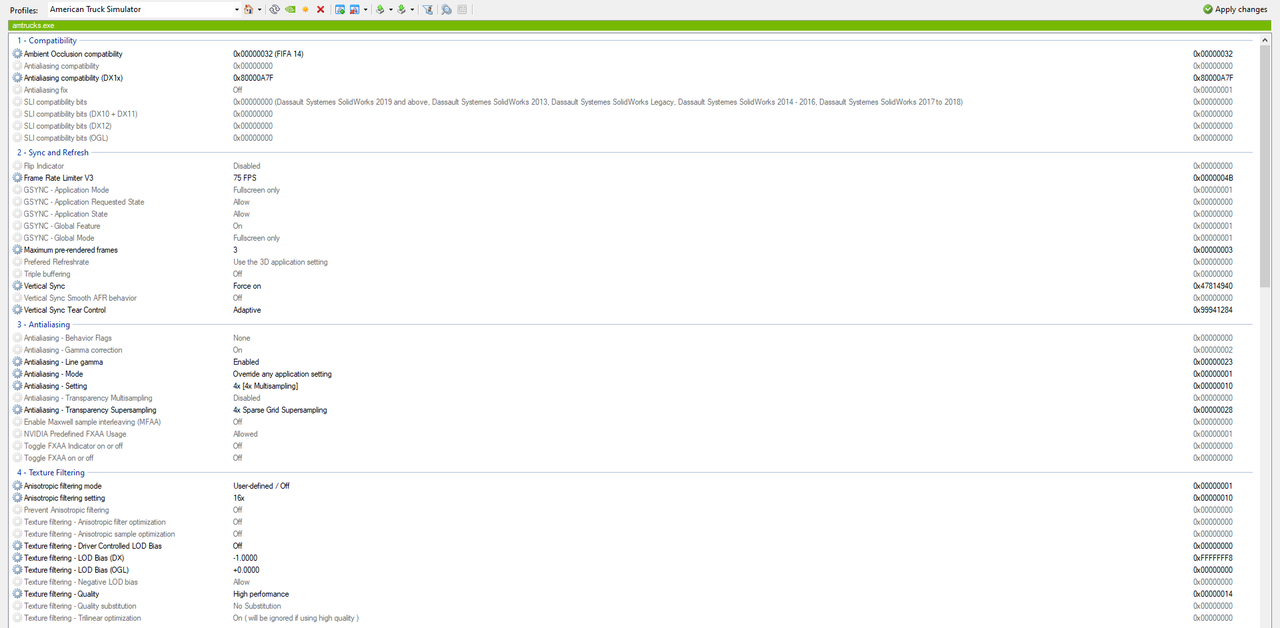Select the '75 FPS' frame rate limiter value
This screenshot has width=1280, height=628.
244,178
